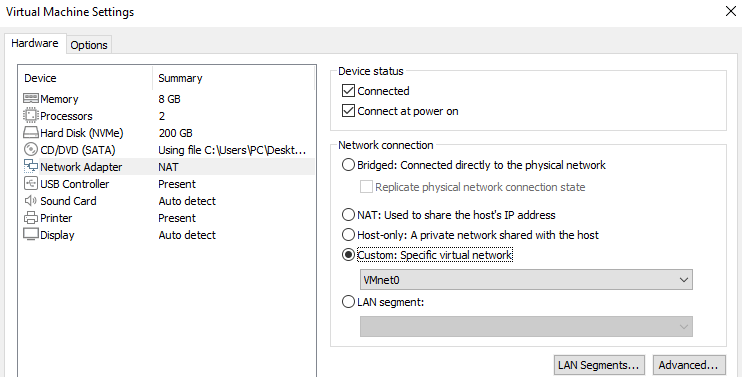
Task: Choose Host-only private network option
Action: point(348,235)
